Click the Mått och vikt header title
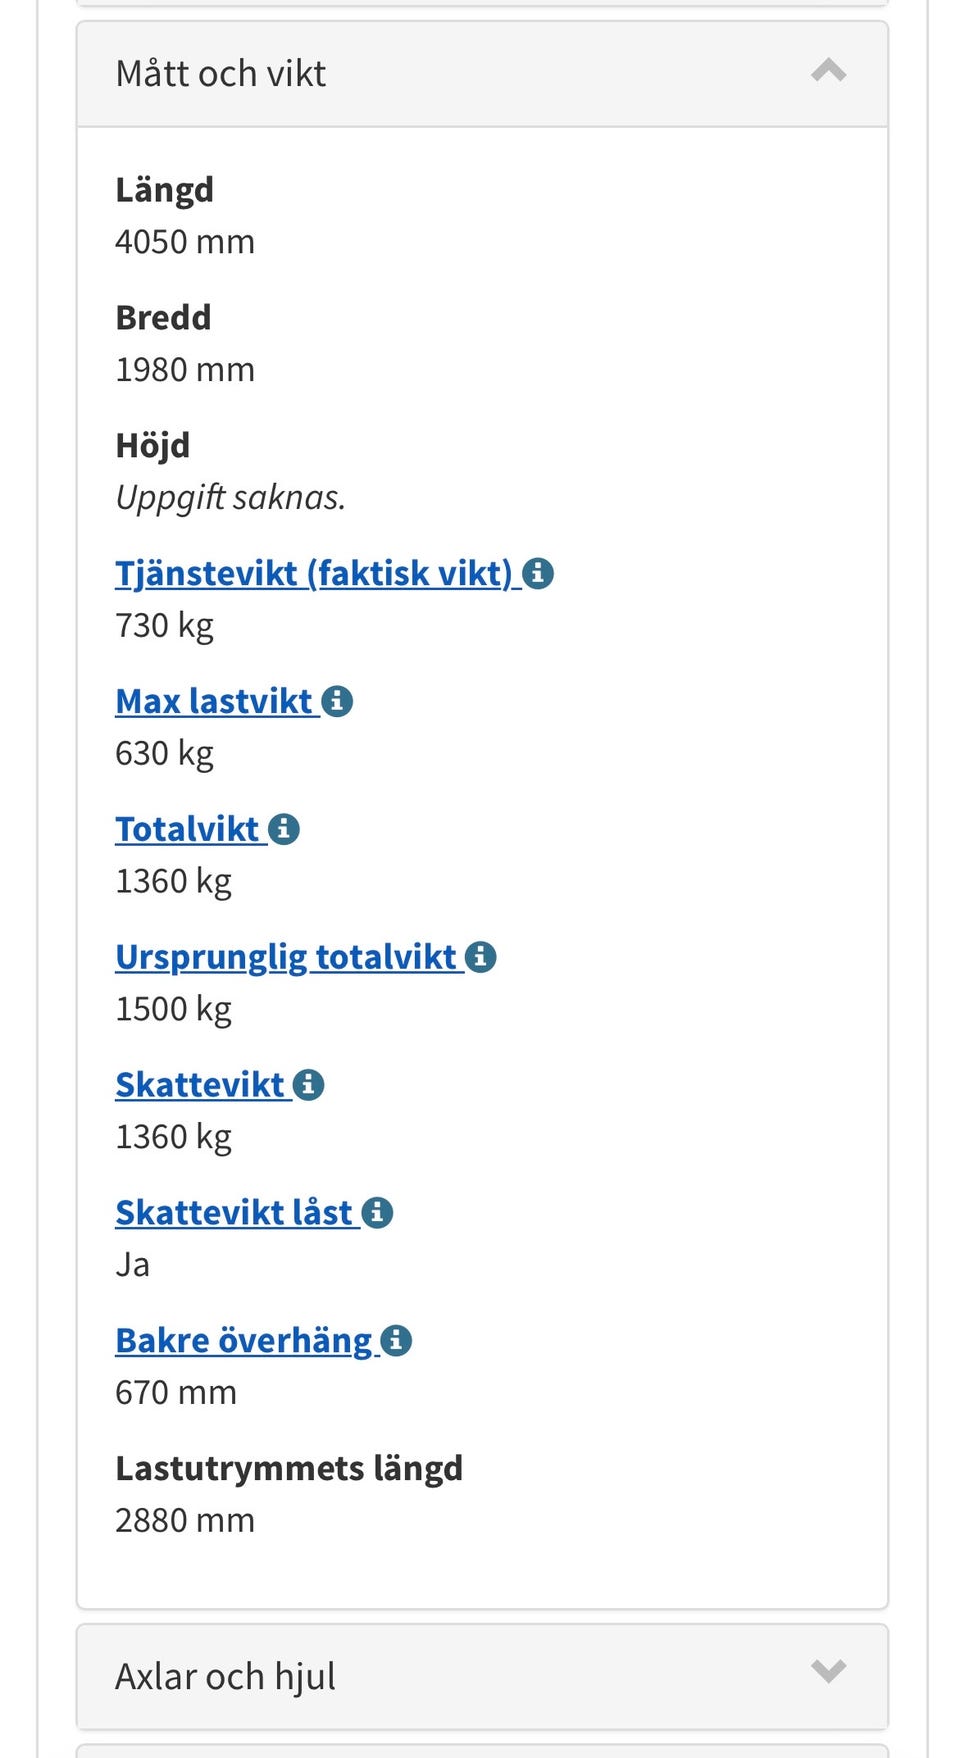This screenshot has height=1758, width=960. pos(221,74)
